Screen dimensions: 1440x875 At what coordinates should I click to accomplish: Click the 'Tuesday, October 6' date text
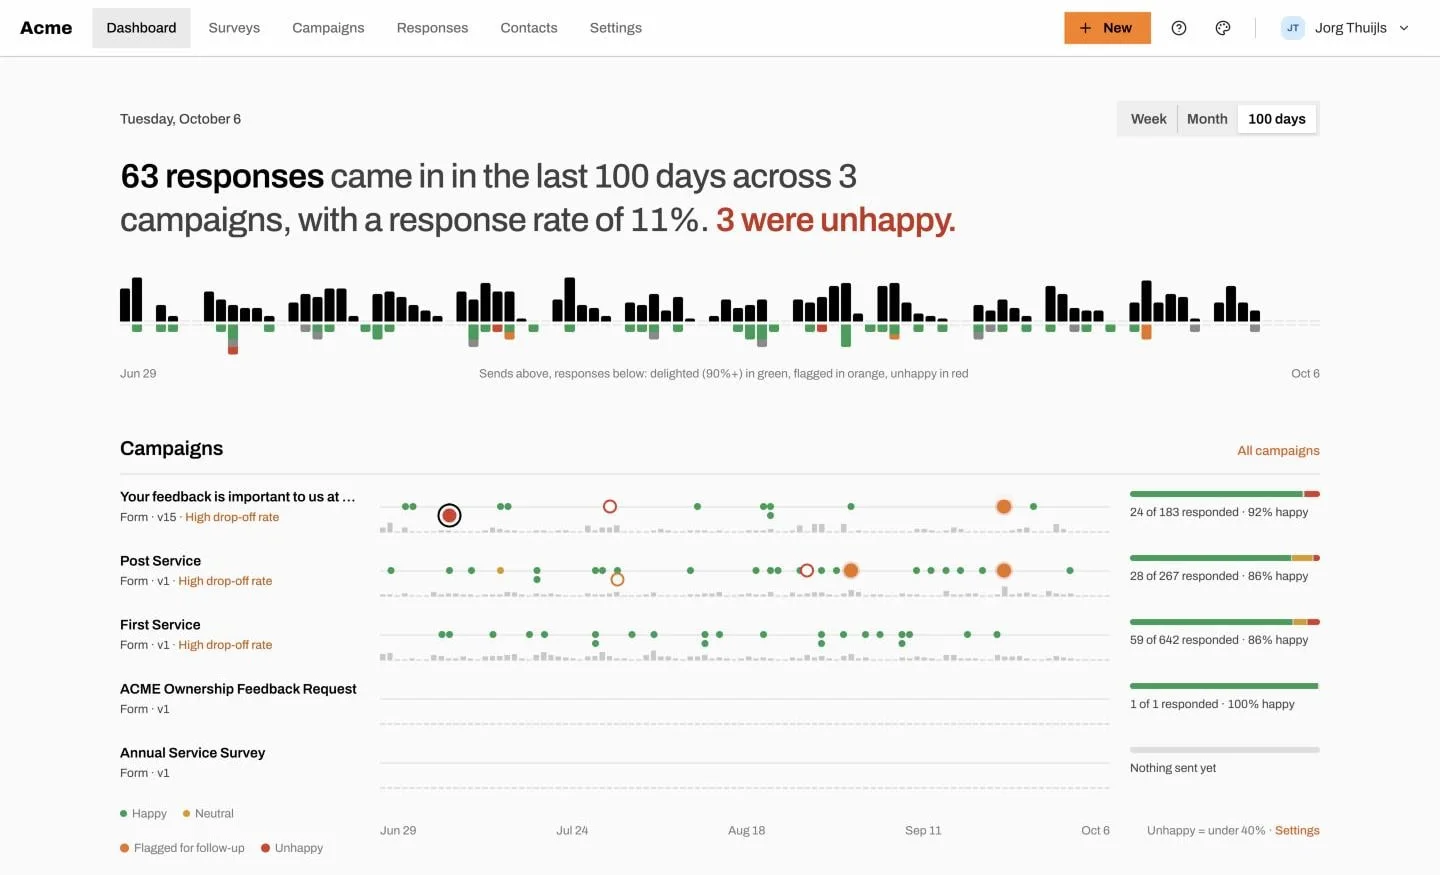click(180, 119)
